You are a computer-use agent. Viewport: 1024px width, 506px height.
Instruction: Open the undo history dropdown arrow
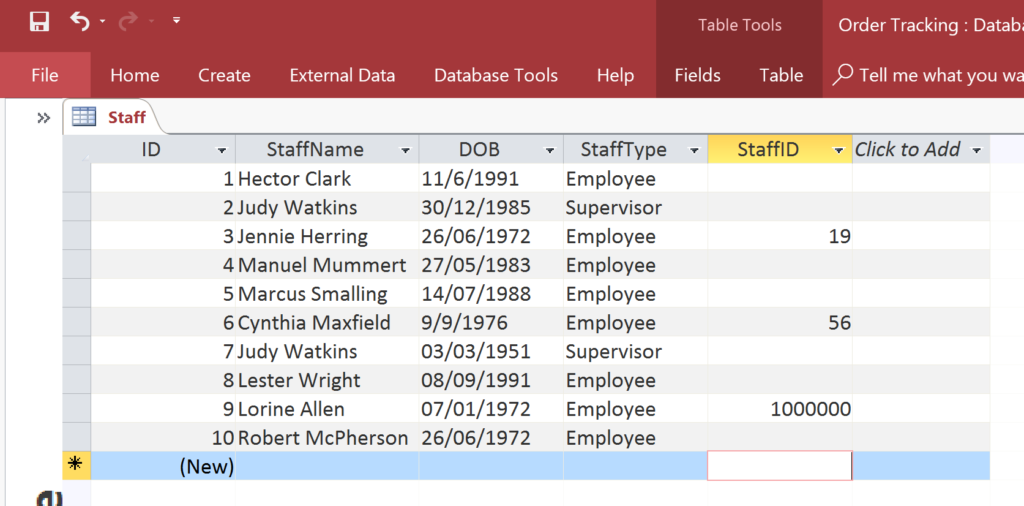(x=103, y=22)
